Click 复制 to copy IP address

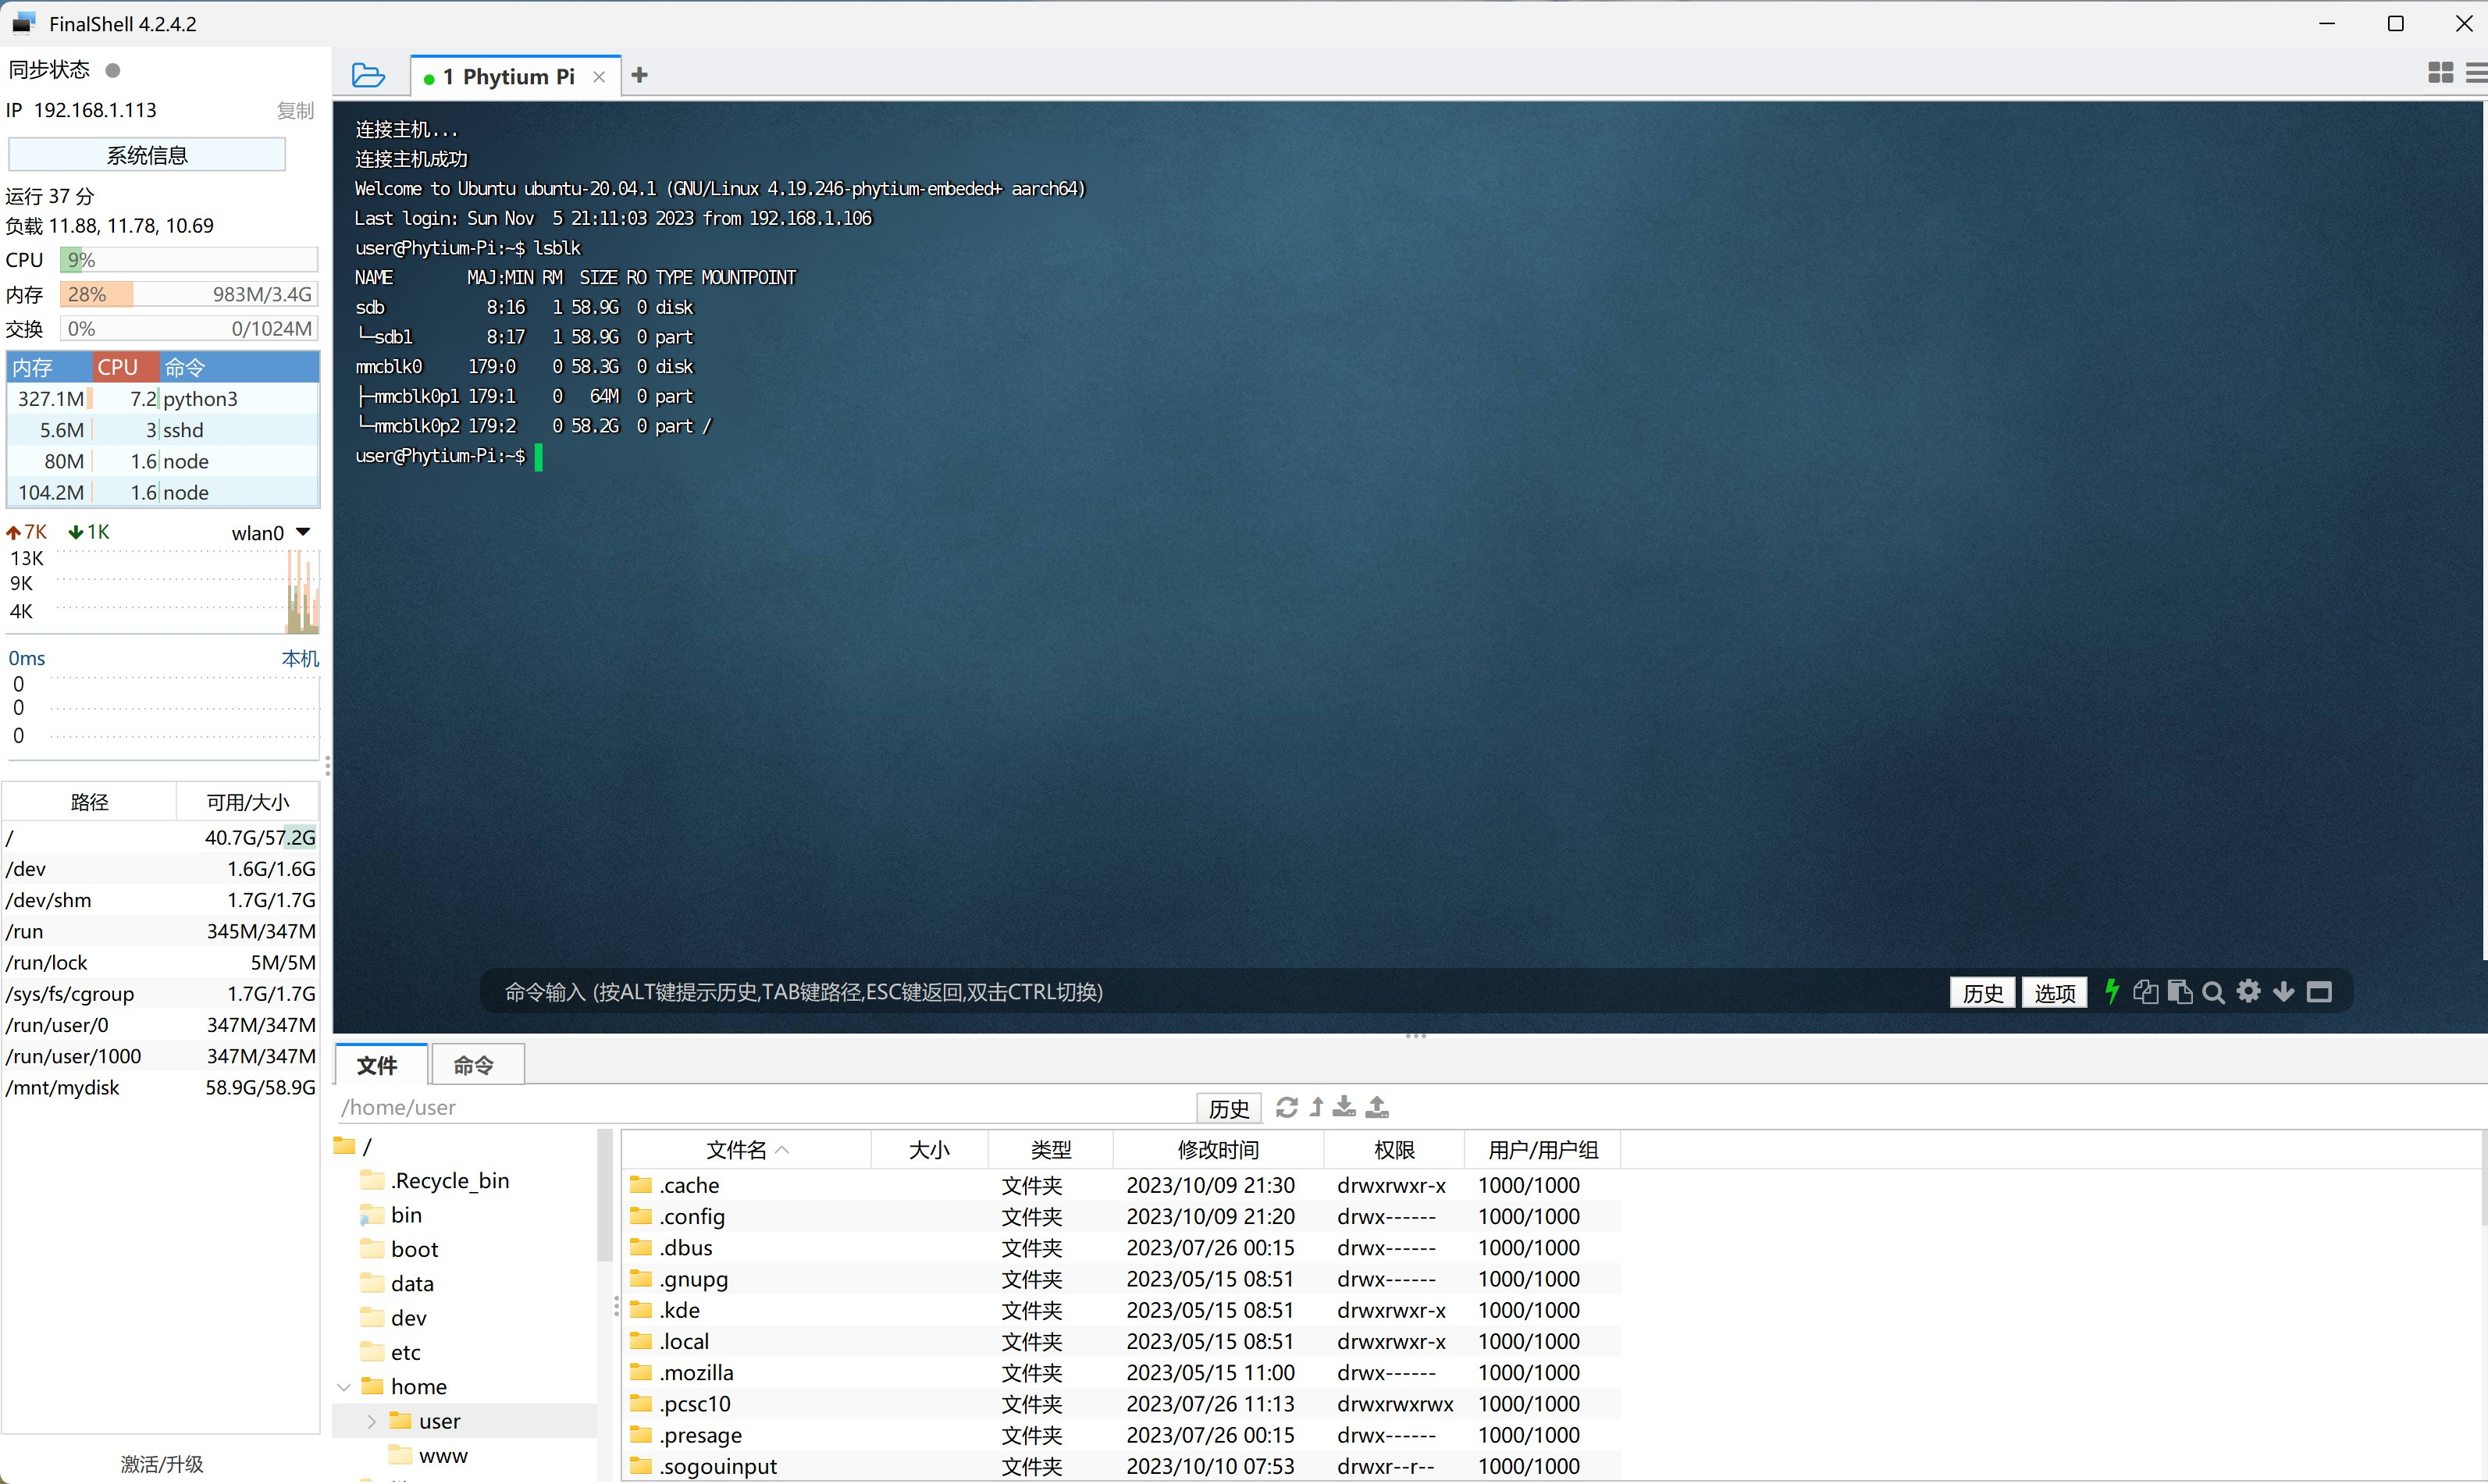[295, 110]
